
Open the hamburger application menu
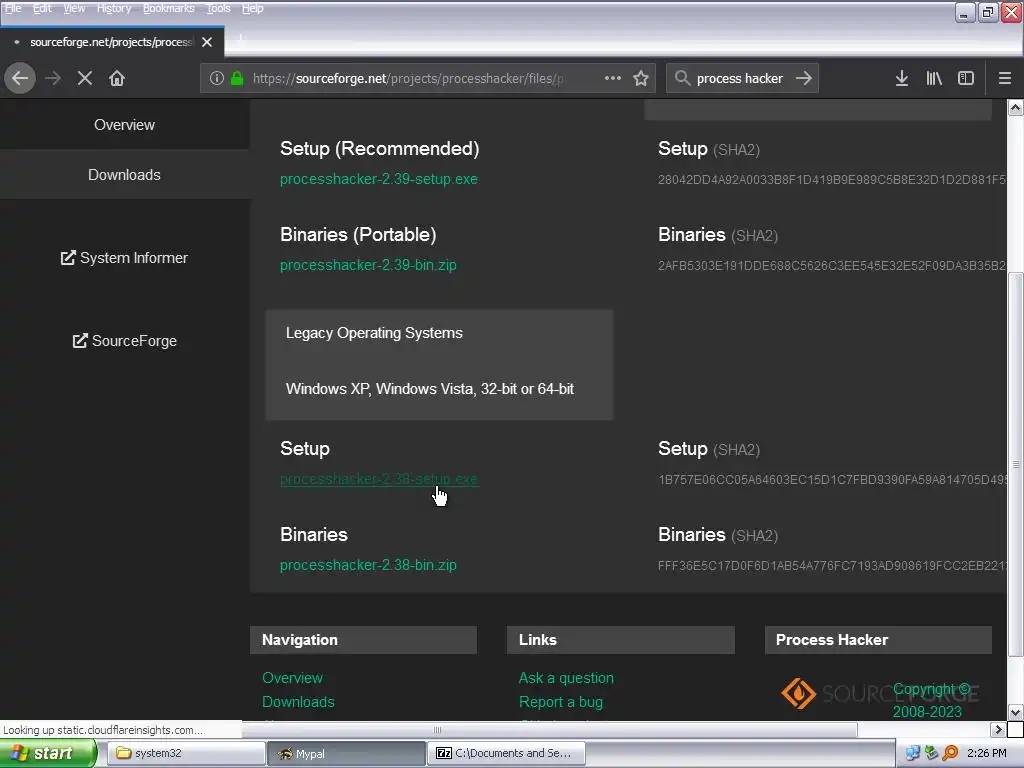pyautogui.click(x=1004, y=78)
